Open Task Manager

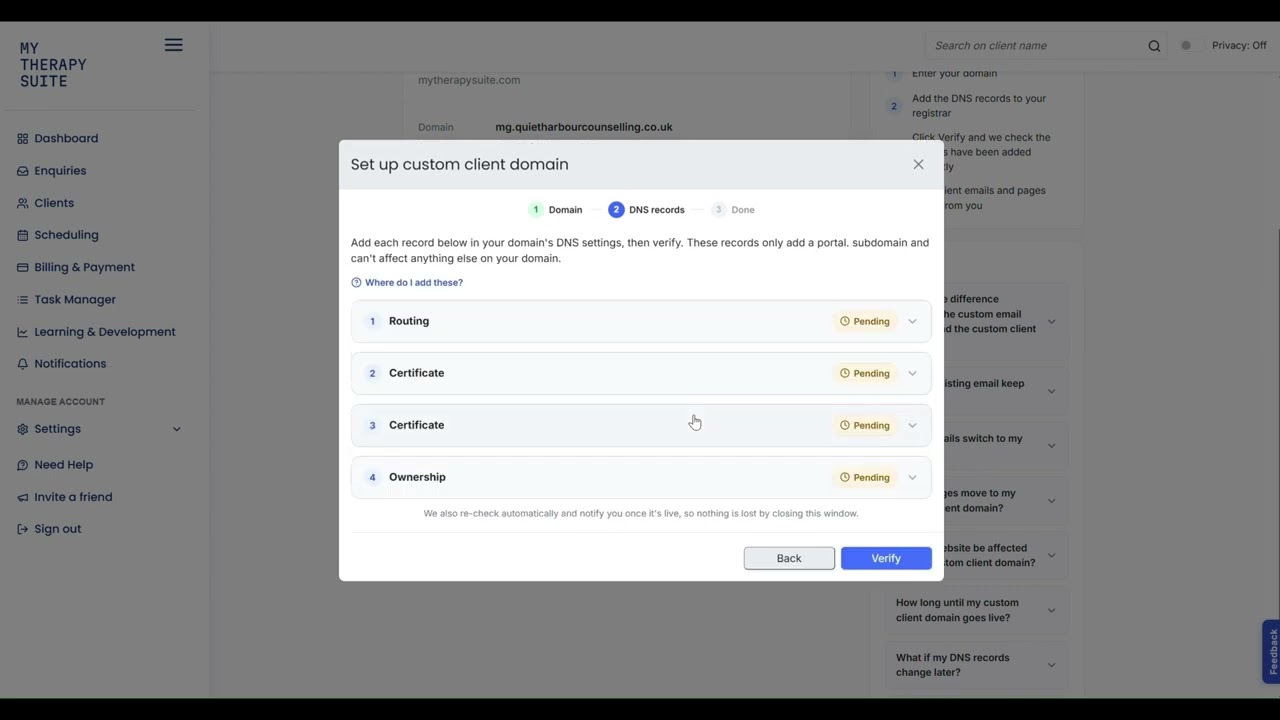[x=75, y=299]
